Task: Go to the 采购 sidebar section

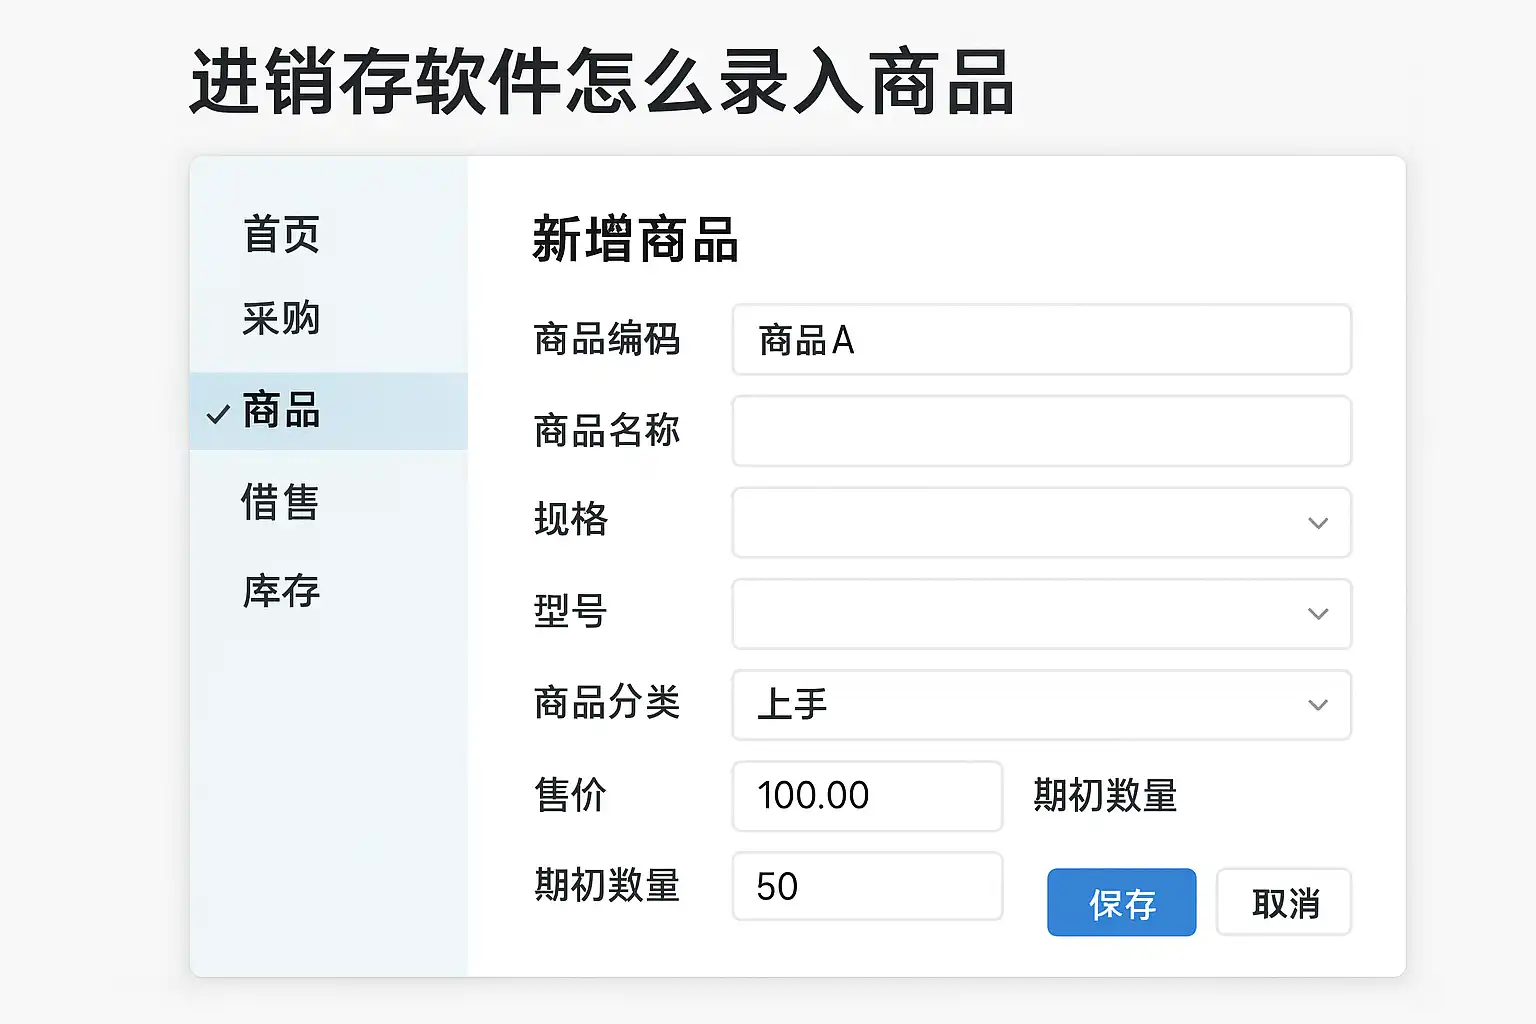Action: (x=281, y=319)
